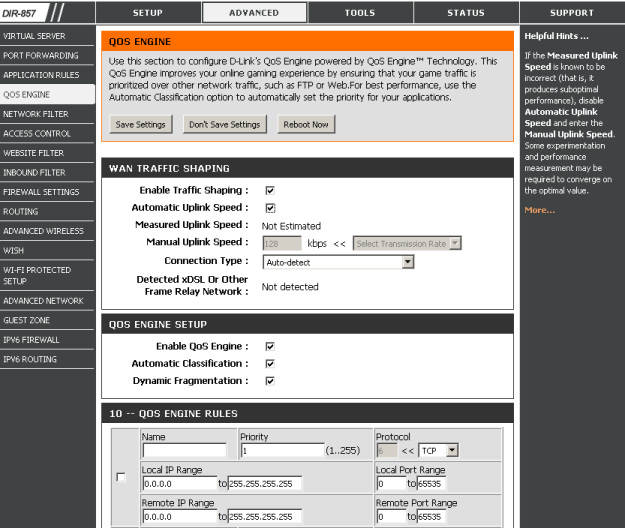The image size is (625, 528).
Task: Open IPv6 Routing page
Action: point(47,359)
